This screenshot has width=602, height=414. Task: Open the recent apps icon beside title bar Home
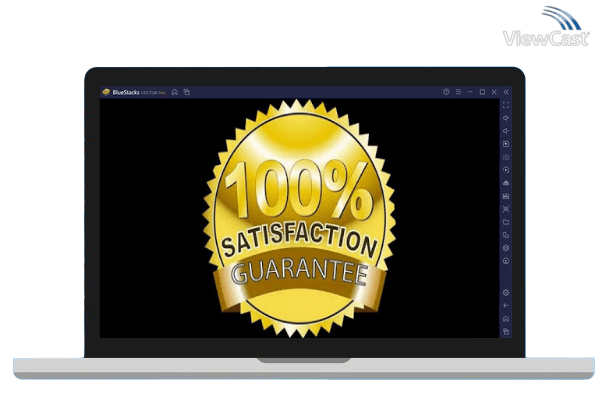(x=187, y=92)
